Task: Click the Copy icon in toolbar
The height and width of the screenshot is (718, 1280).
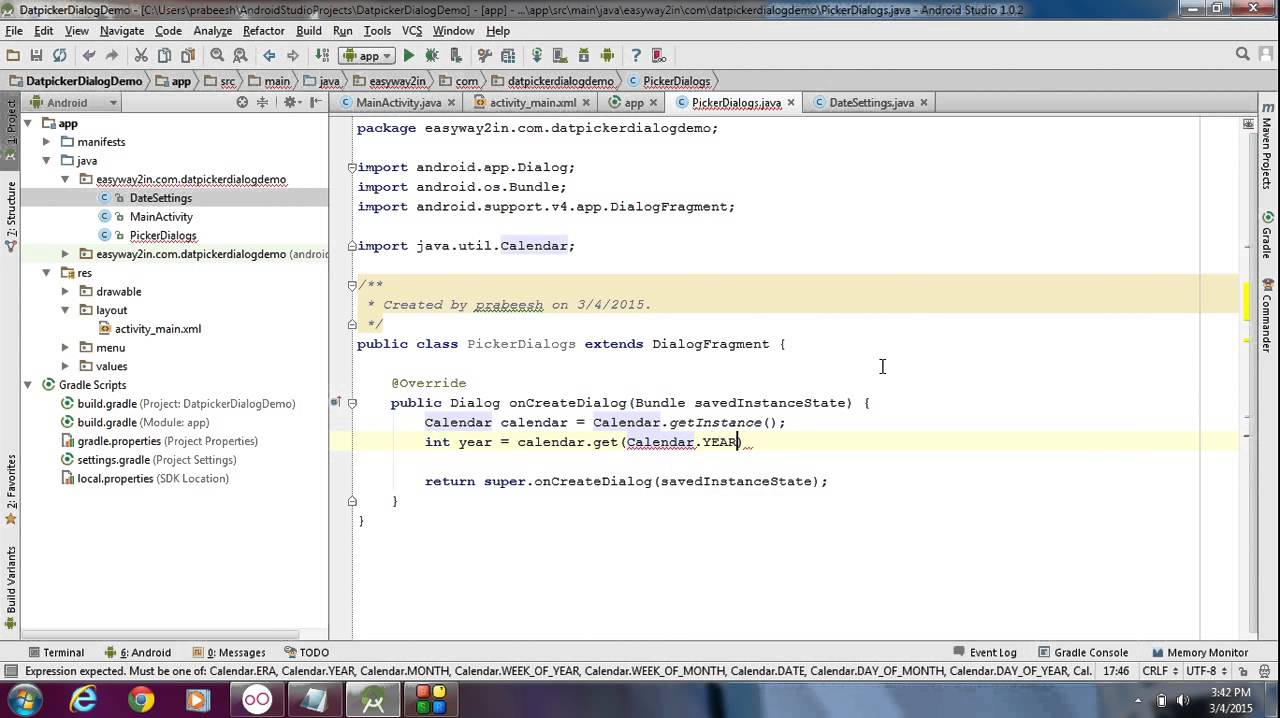Action: click(x=164, y=56)
